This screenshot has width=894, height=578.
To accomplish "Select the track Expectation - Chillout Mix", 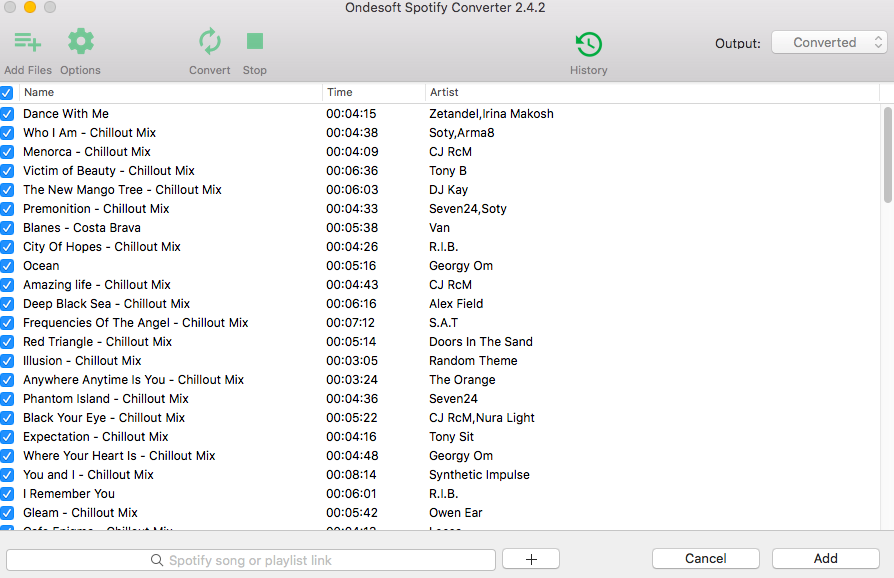I will (x=95, y=437).
